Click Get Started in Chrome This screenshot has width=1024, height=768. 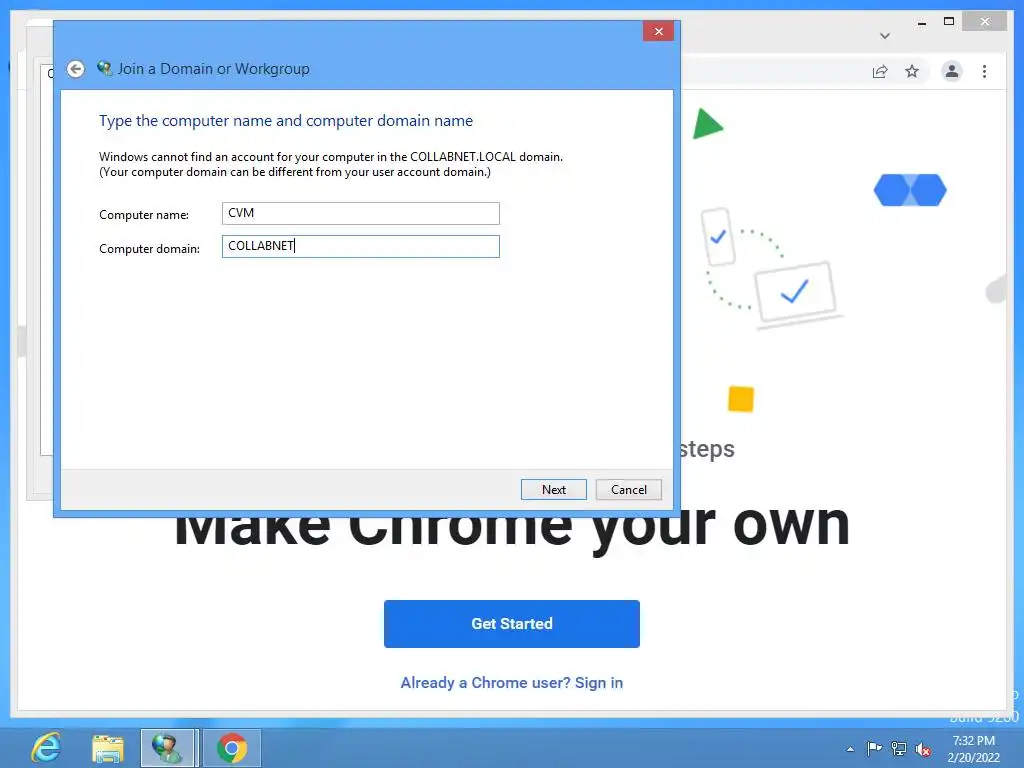(512, 624)
